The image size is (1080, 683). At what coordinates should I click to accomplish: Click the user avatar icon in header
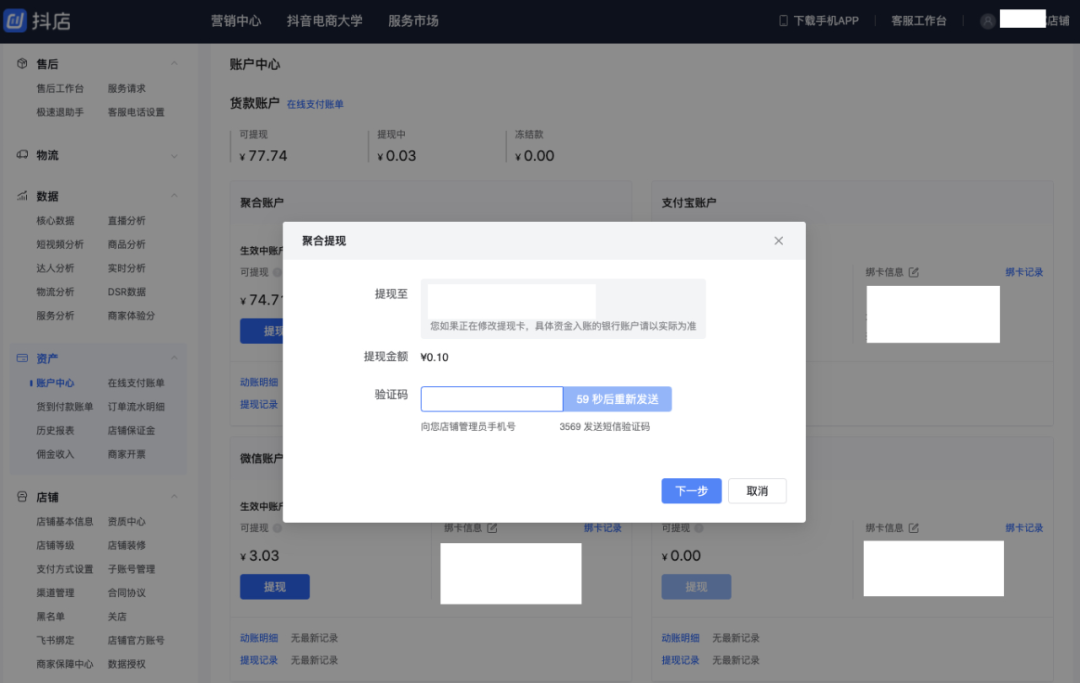(x=987, y=21)
